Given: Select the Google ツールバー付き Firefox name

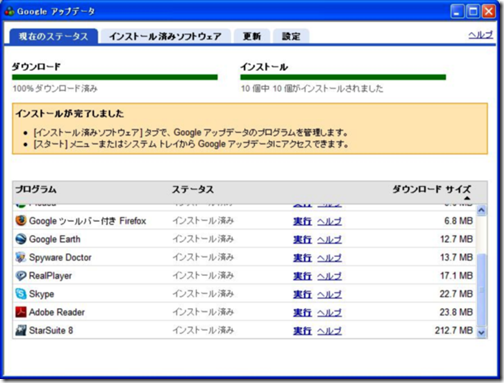Looking at the screenshot, I should pos(88,221).
